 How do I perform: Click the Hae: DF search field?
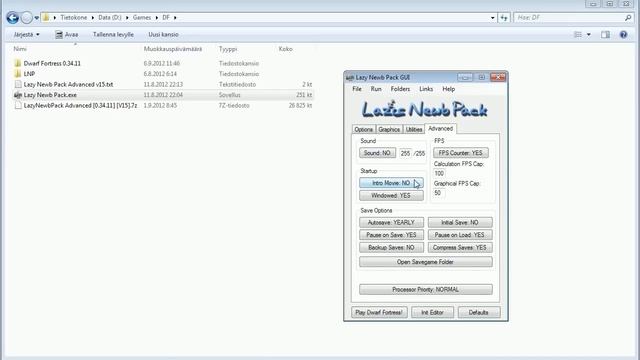[x=569, y=18]
